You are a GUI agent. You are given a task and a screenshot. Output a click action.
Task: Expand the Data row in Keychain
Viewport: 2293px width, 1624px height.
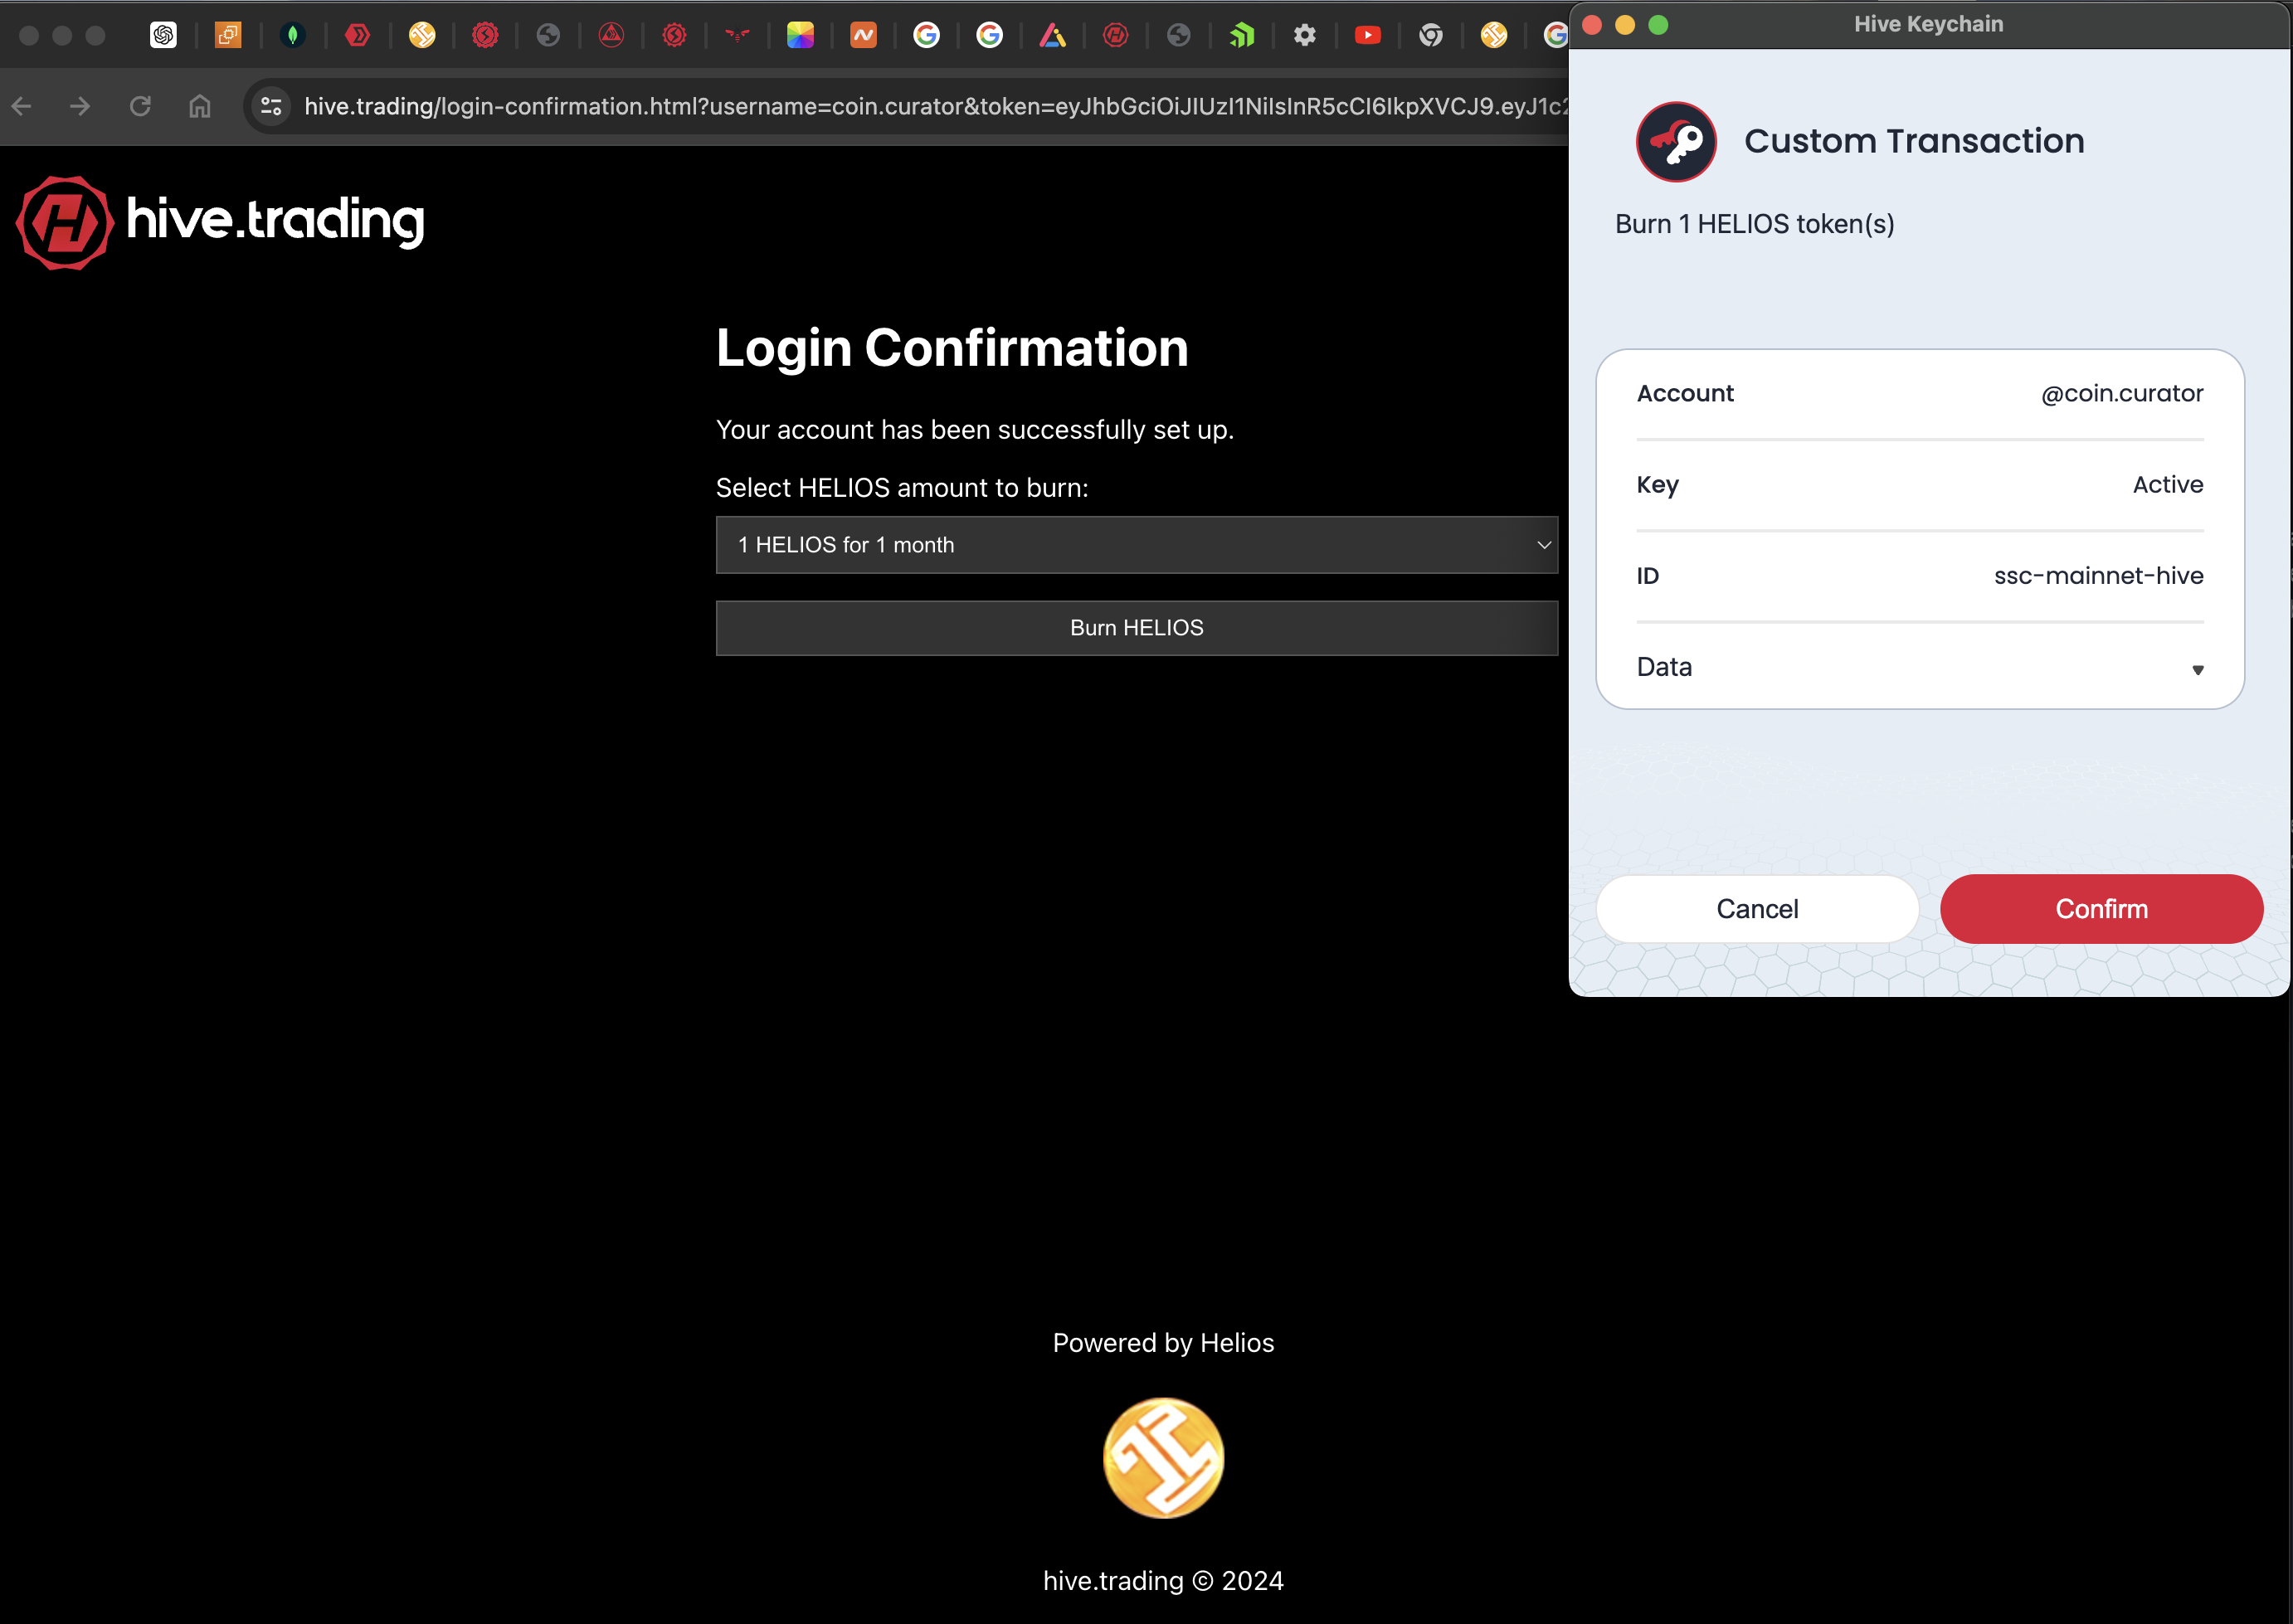[1920, 667]
